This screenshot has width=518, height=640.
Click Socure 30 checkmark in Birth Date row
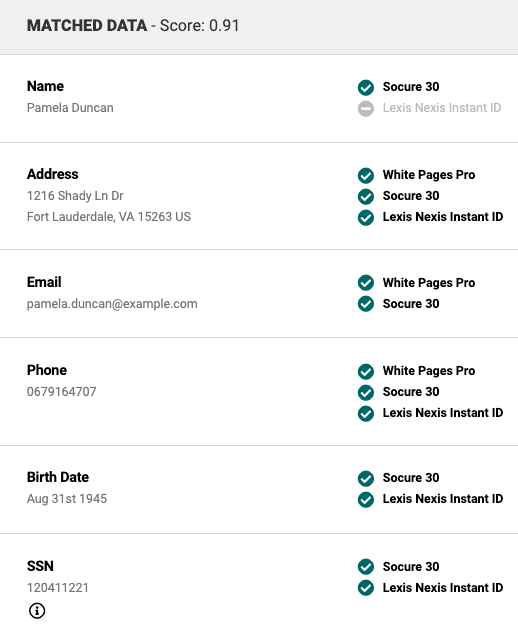[366, 478]
